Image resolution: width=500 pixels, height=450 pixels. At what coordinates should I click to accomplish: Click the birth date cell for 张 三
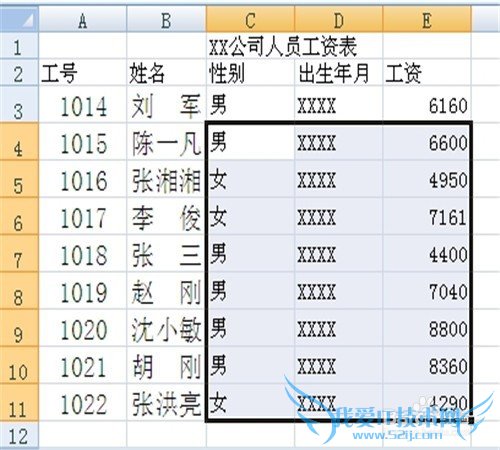pyautogui.click(x=339, y=253)
